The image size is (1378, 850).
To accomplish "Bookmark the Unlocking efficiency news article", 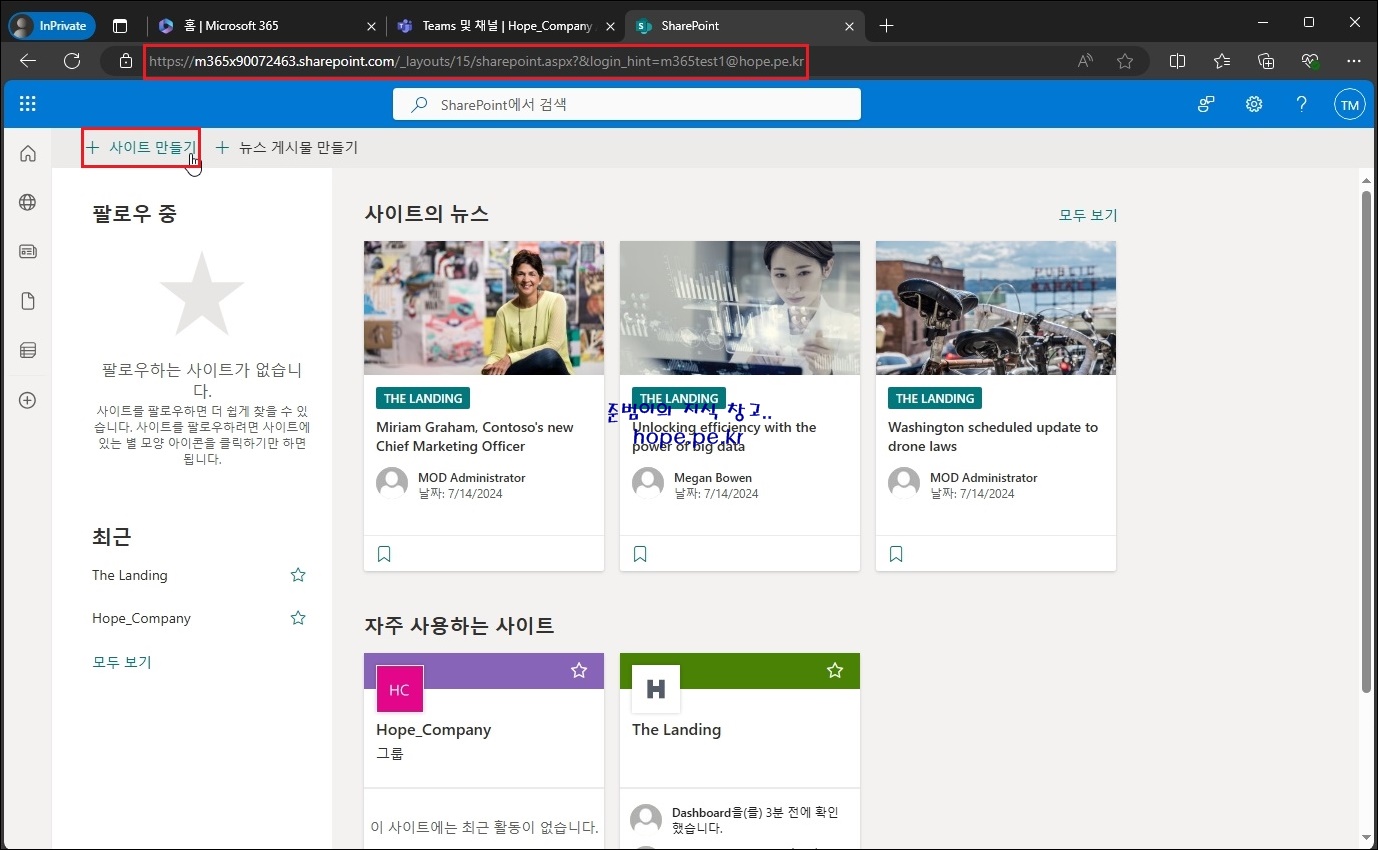I will point(640,554).
